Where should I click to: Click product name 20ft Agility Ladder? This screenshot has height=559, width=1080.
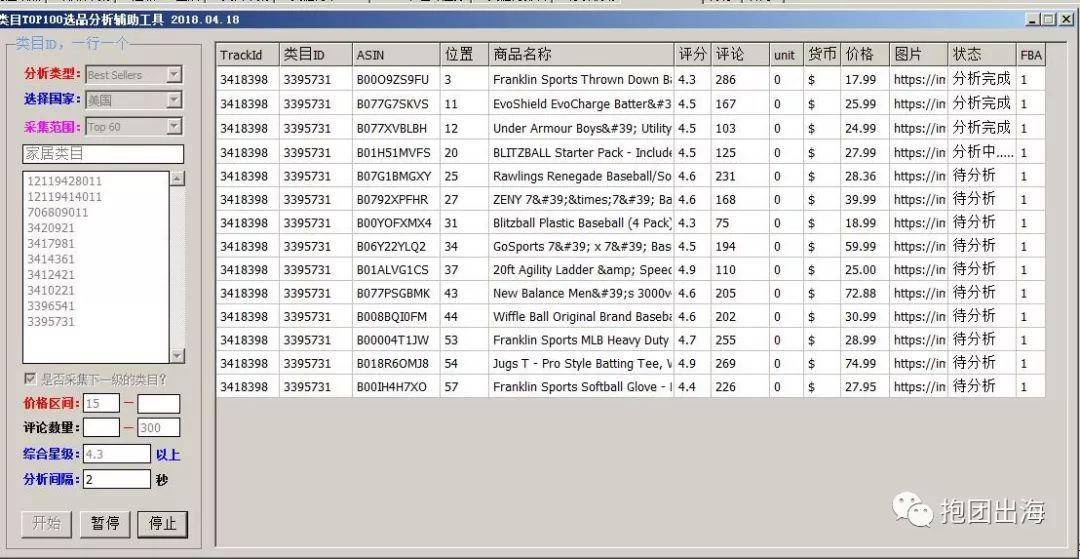pos(581,270)
